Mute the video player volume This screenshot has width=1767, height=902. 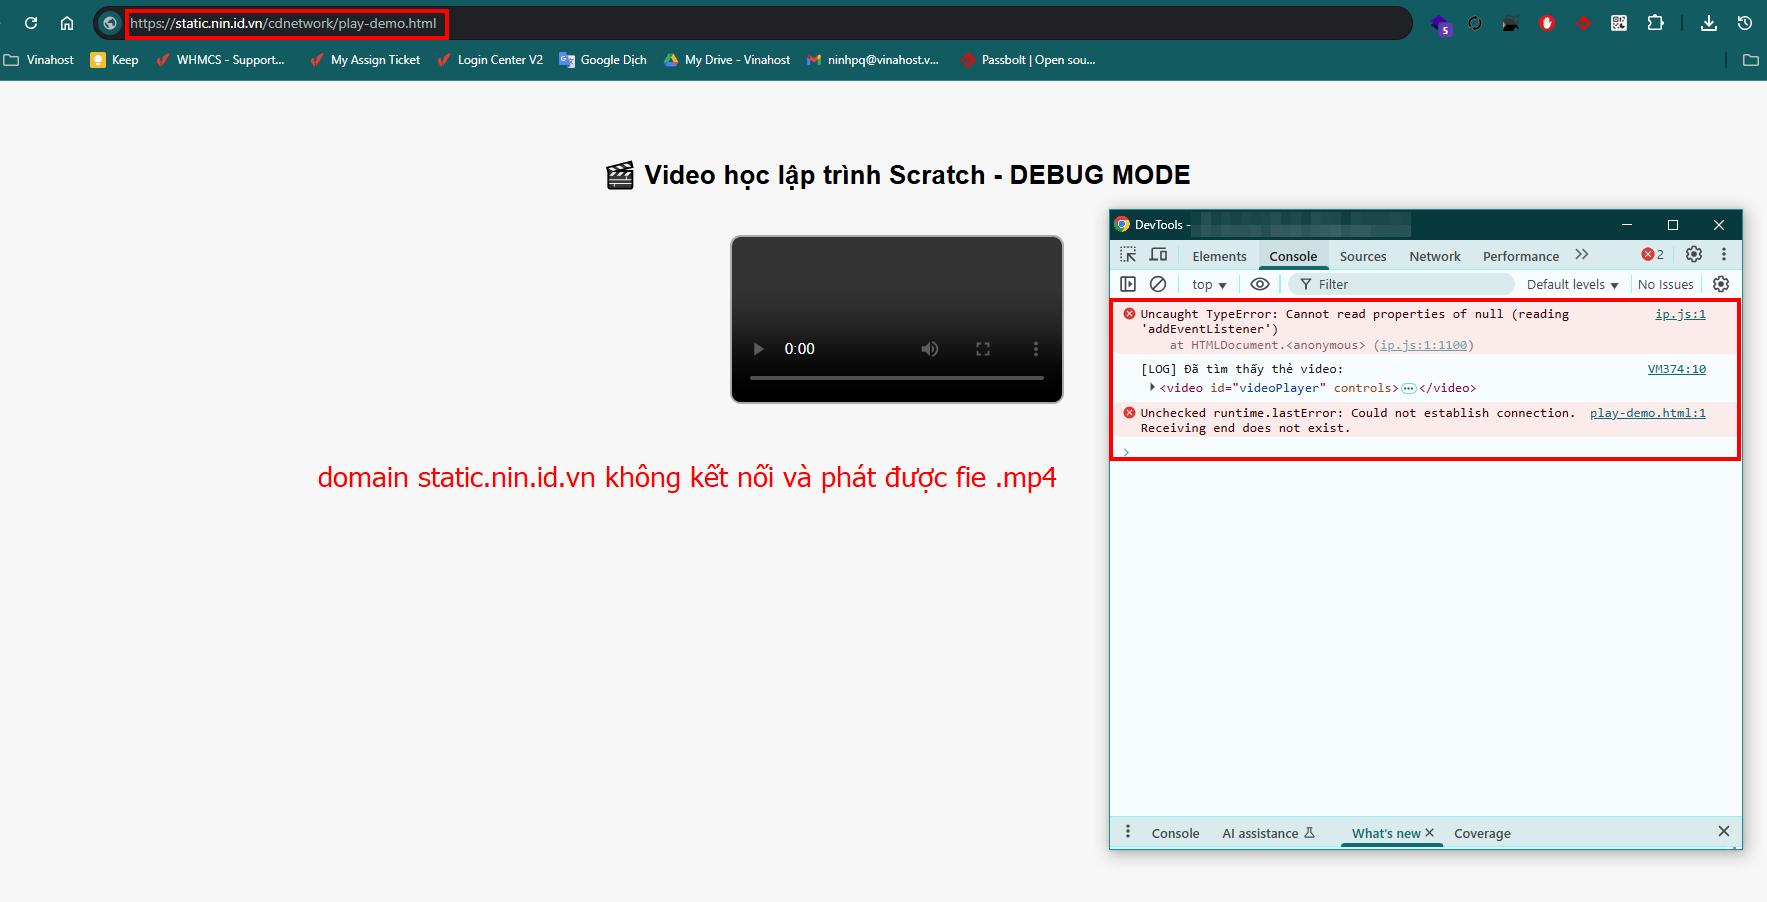(x=930, y=349)
